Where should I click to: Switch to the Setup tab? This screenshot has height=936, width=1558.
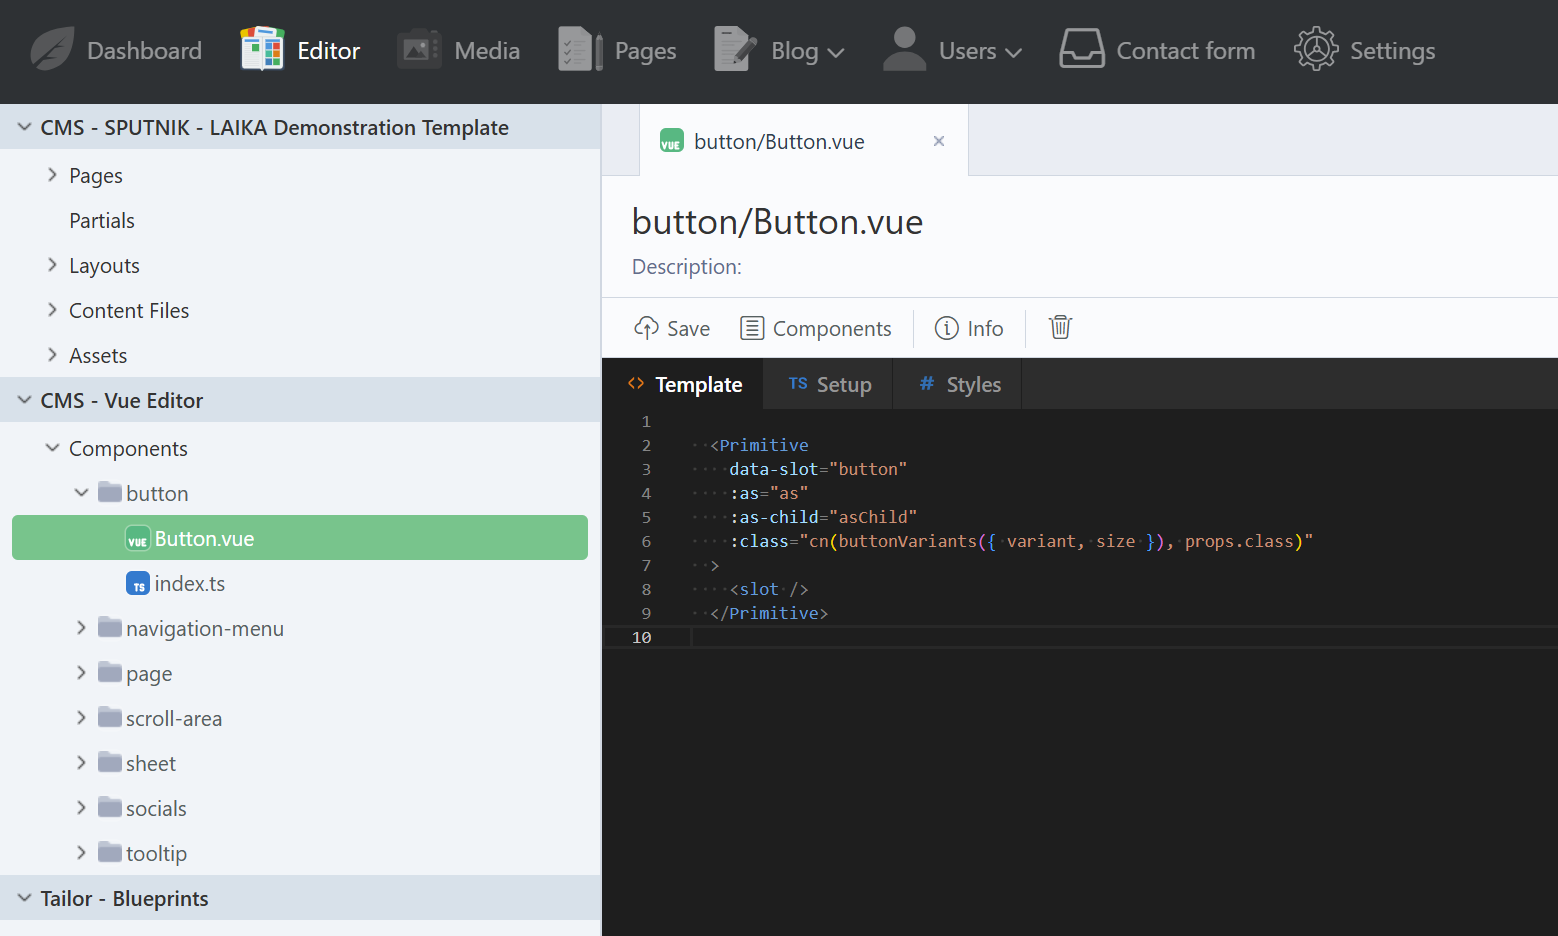(829, 385)
